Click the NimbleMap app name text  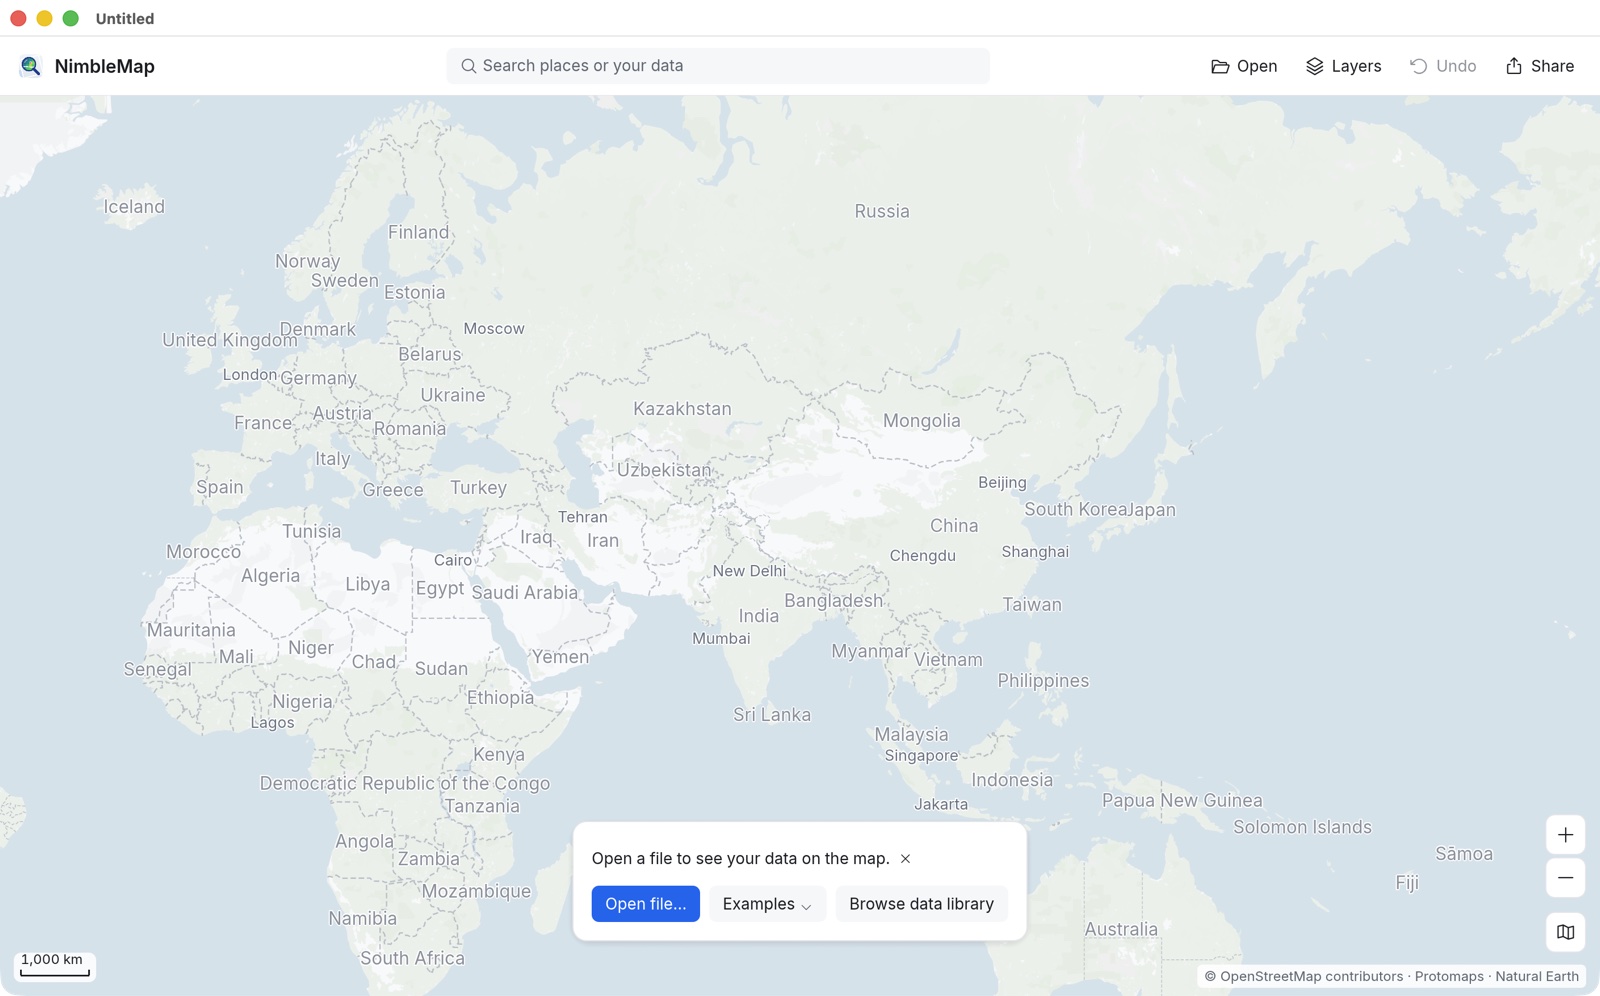(105, 66)
